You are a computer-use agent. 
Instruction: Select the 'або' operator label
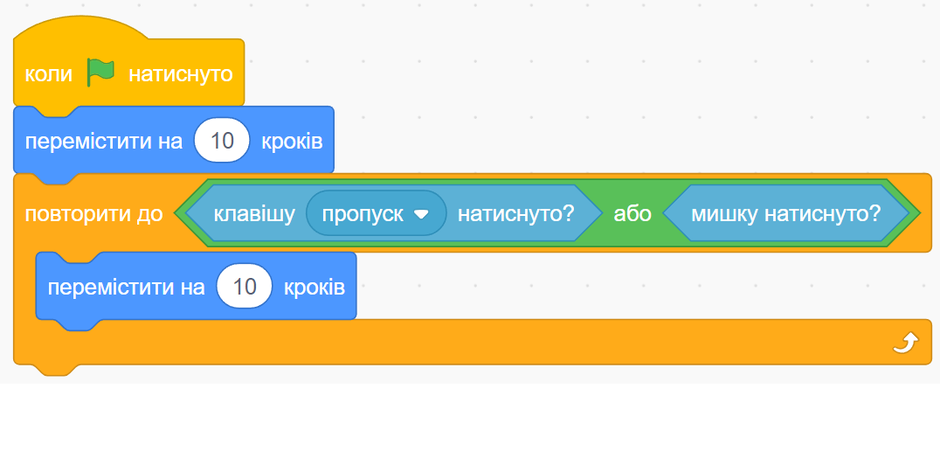[632, 214]
